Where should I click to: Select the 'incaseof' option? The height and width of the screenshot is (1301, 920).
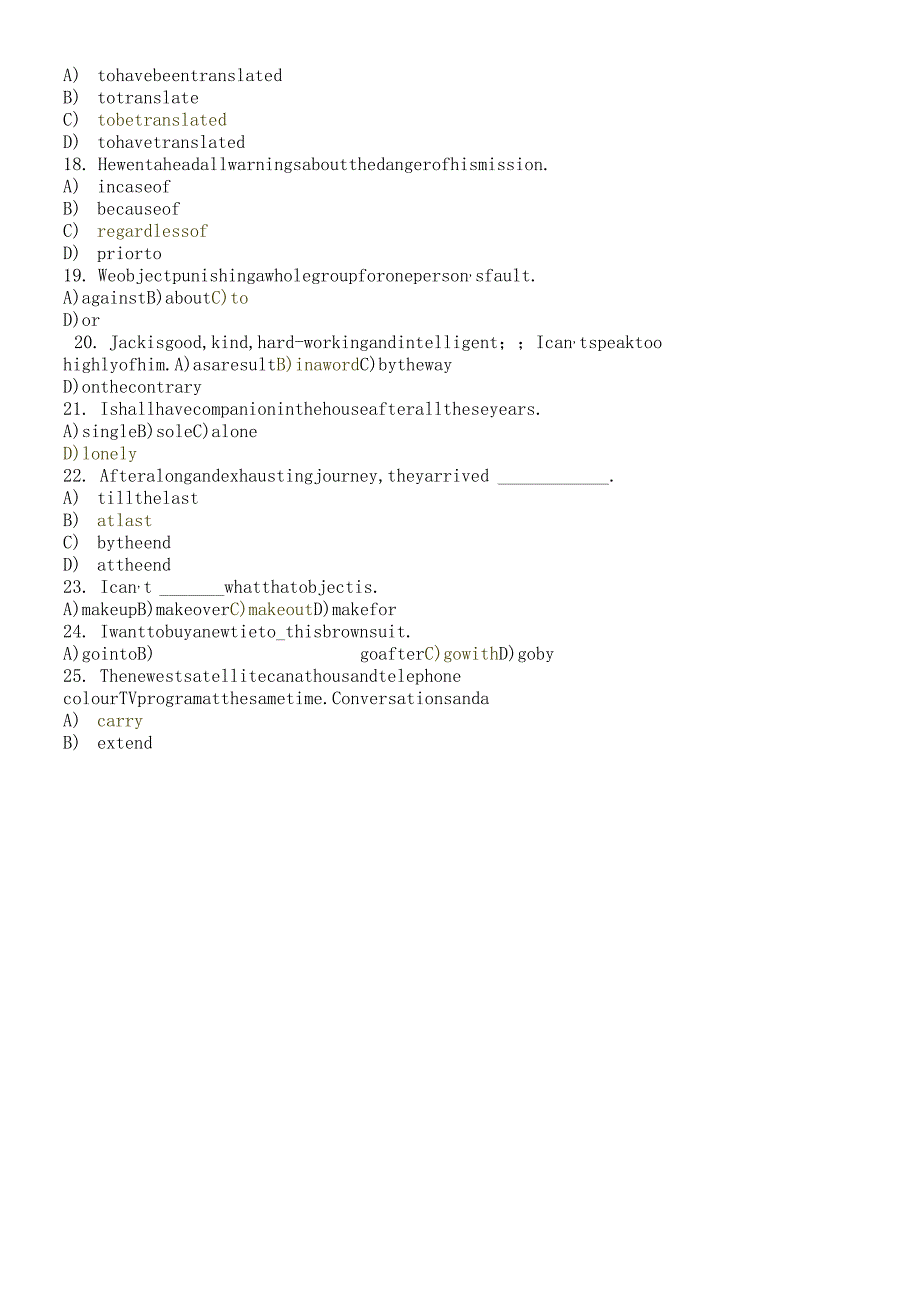coord(134,187)
